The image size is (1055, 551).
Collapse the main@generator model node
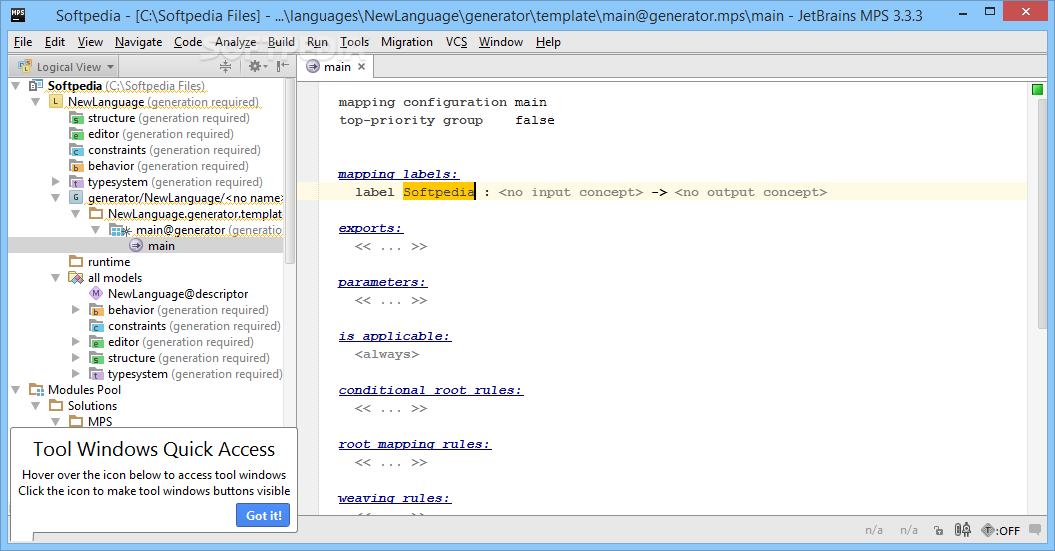[x=96, y=230]
